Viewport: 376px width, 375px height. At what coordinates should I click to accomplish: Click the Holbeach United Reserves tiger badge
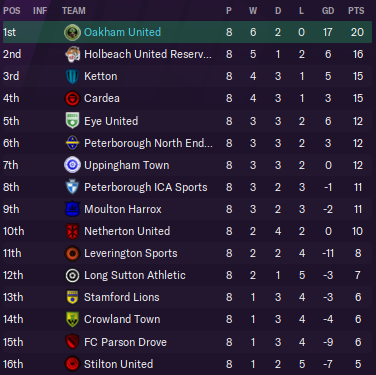tap(72, 54)
